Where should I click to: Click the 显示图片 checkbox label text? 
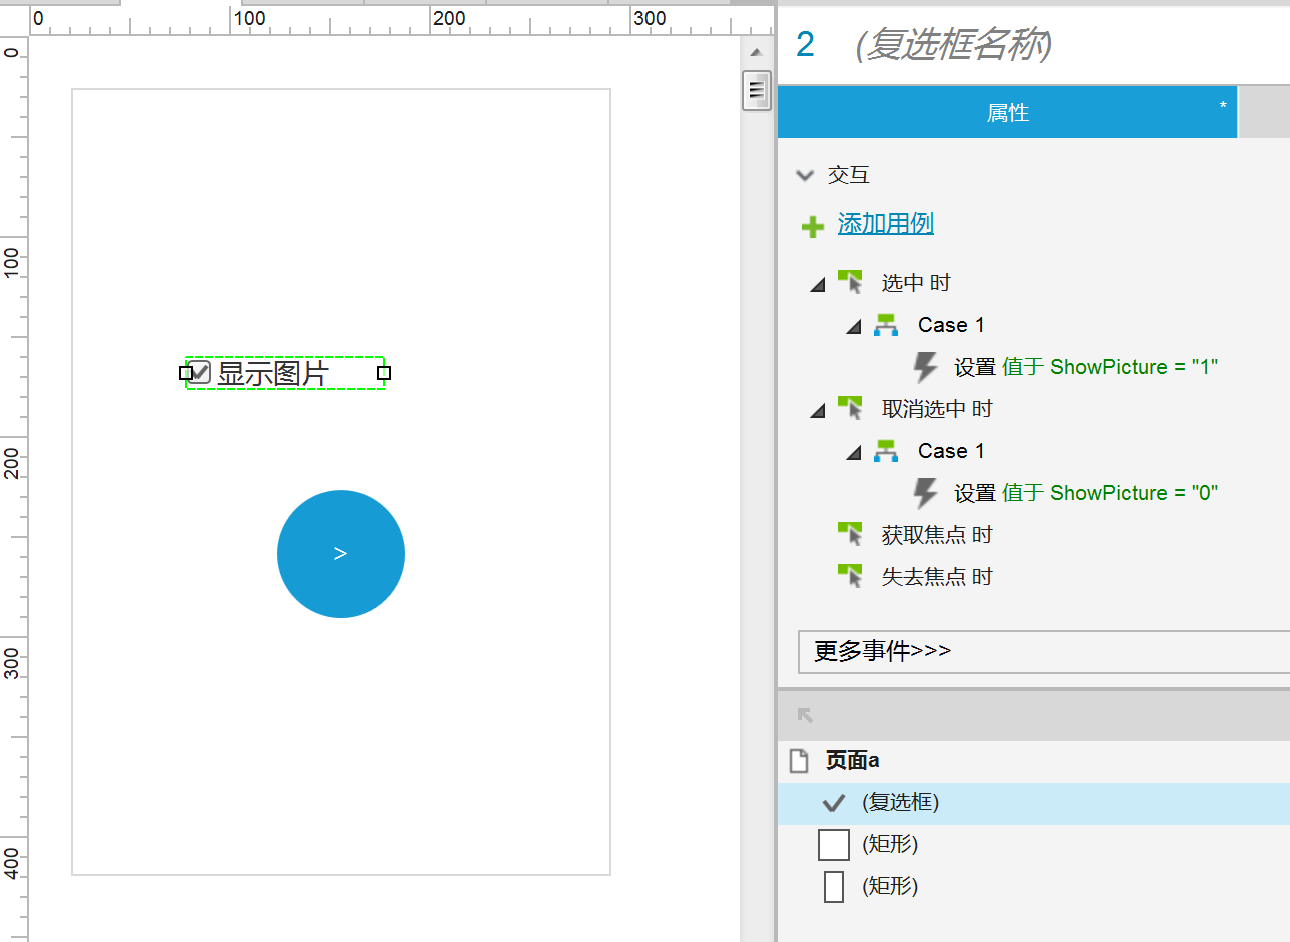click(273, 373)
